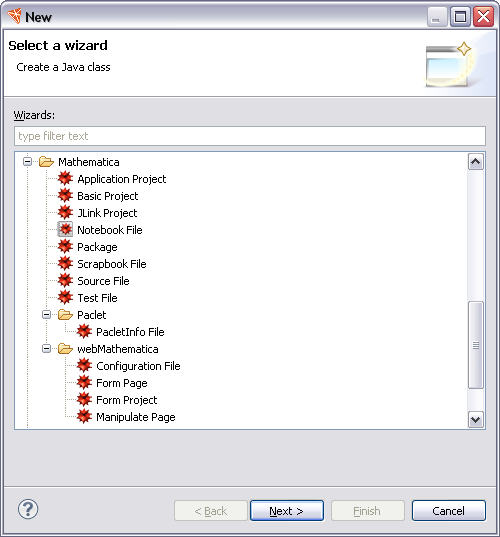
Task: Choose the Form Project entry
Action: coord(126,400)
